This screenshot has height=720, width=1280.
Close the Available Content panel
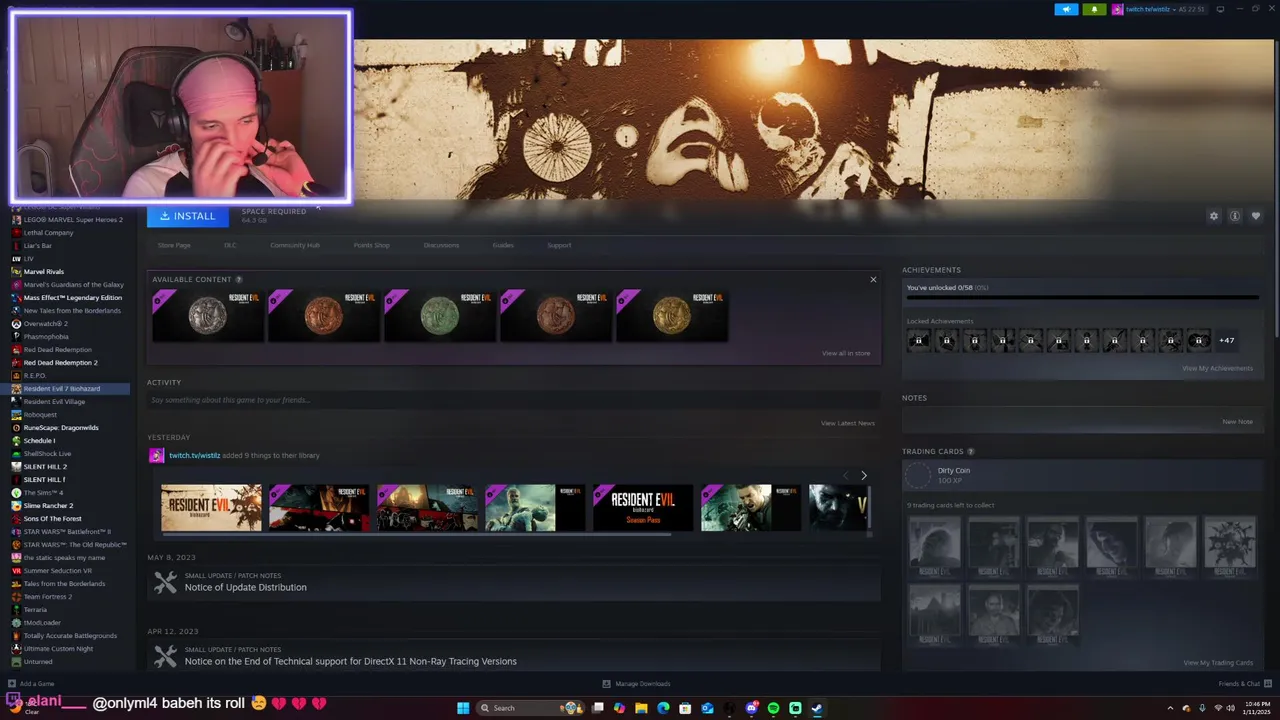[x=873, y=280]
